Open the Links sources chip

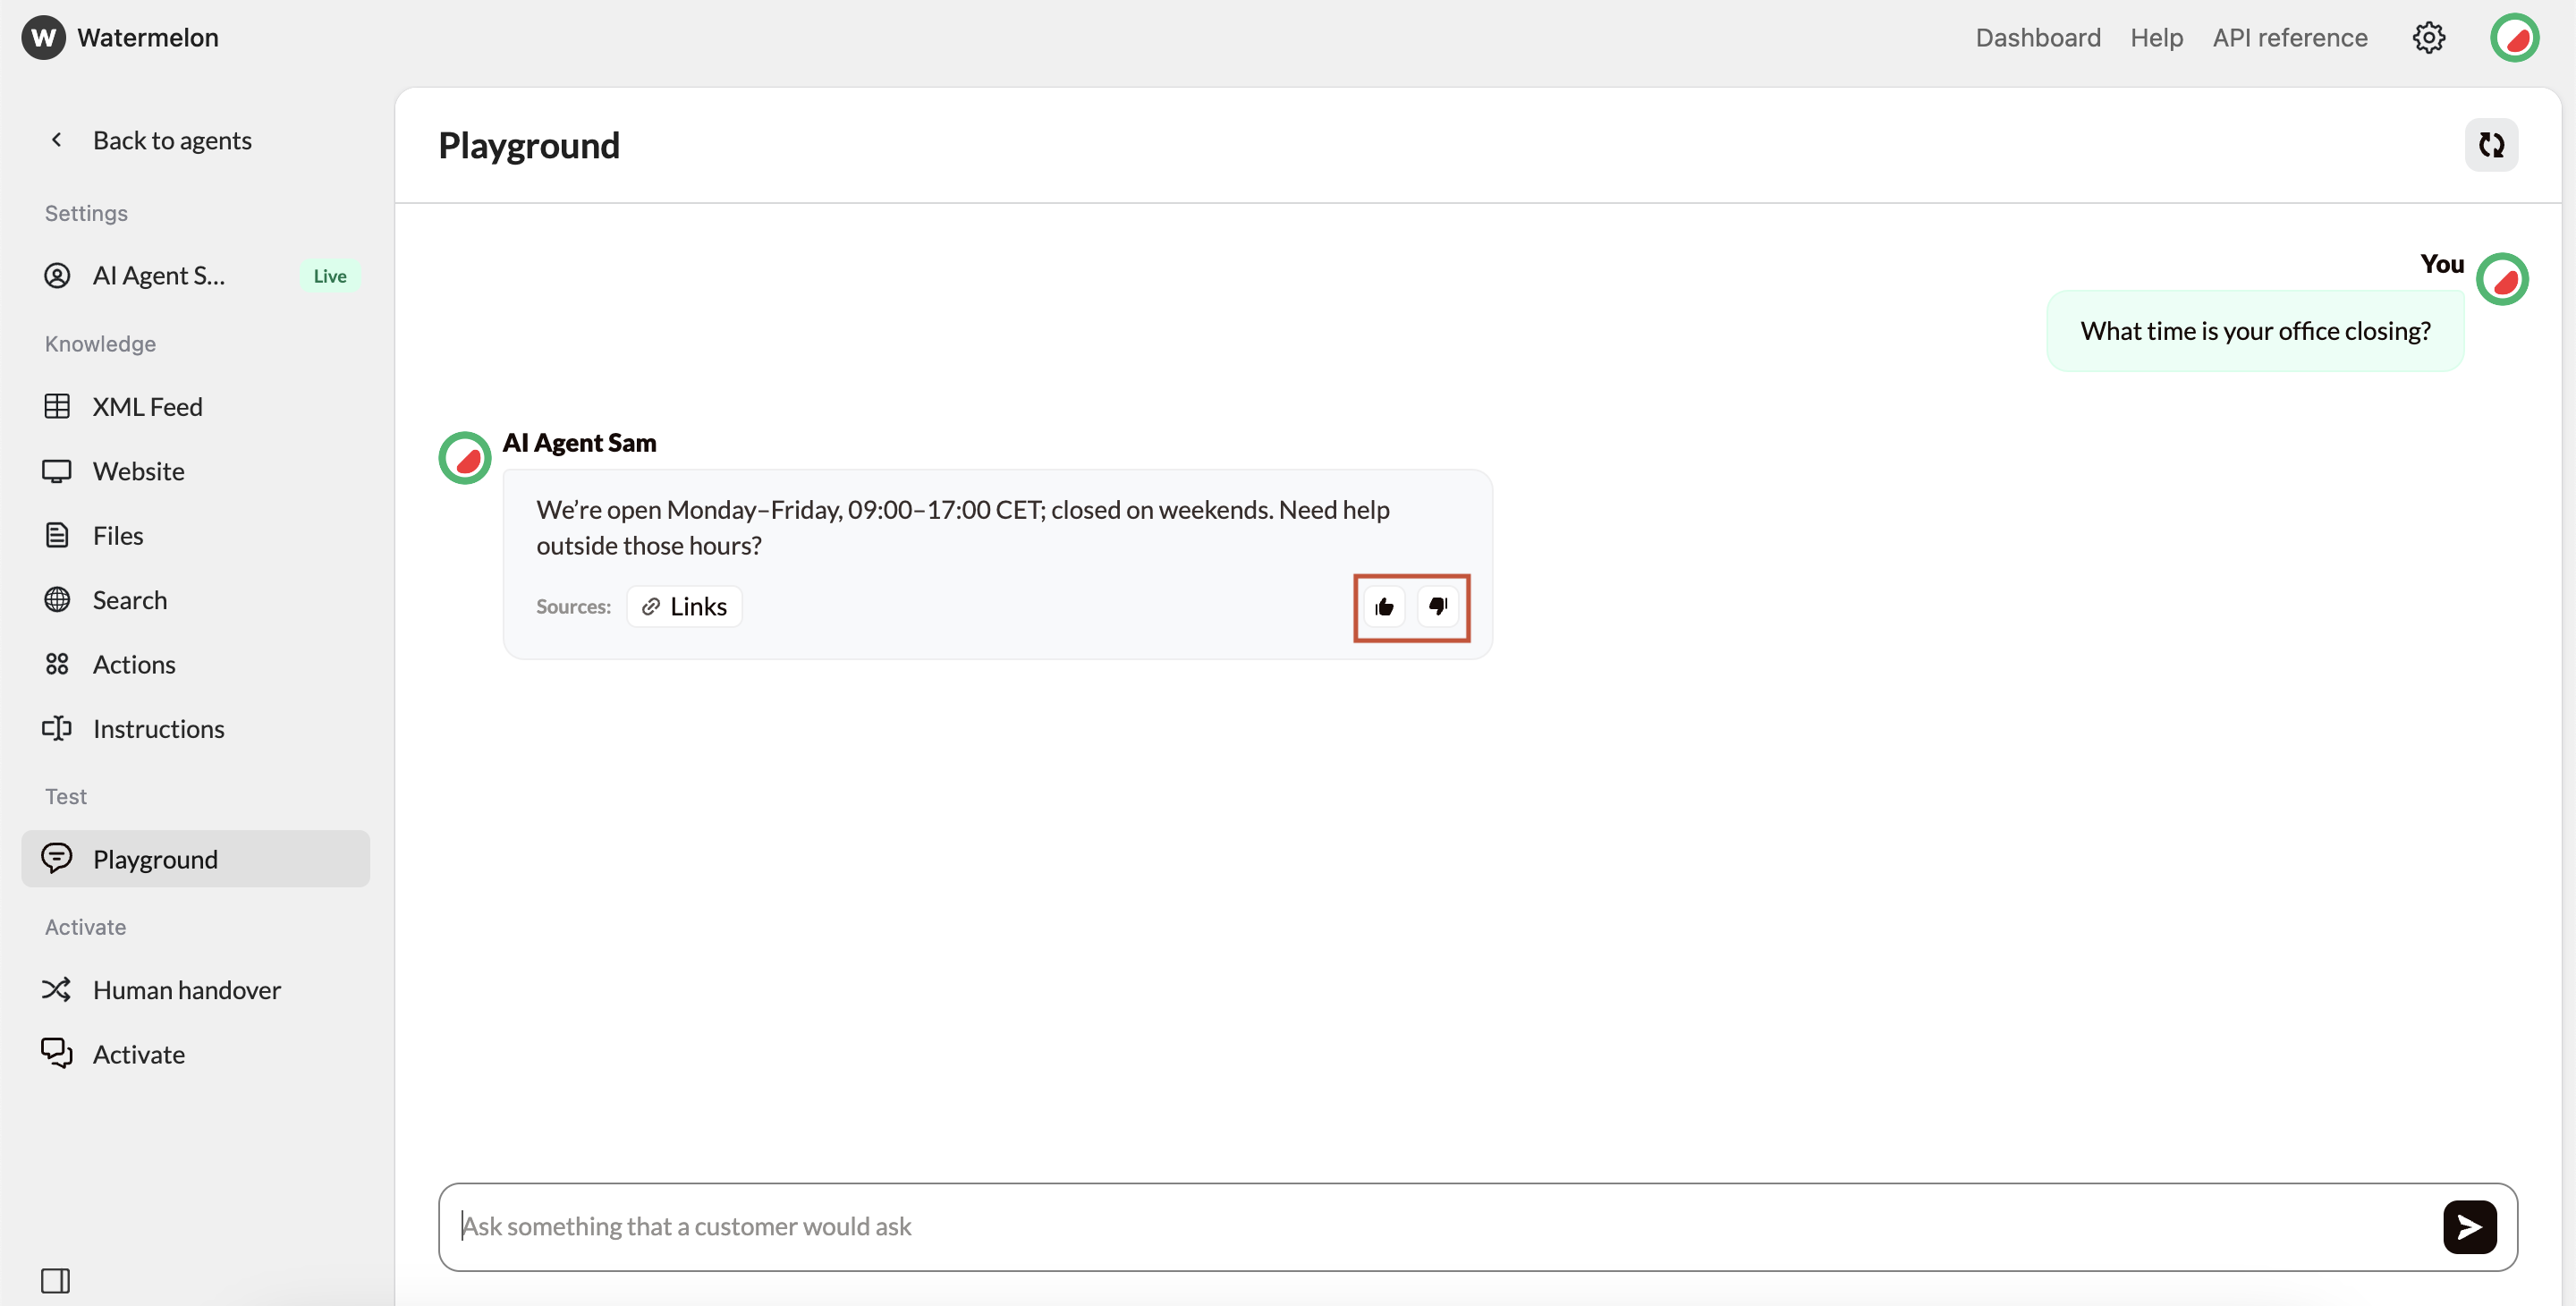click(x=684, y=606)
